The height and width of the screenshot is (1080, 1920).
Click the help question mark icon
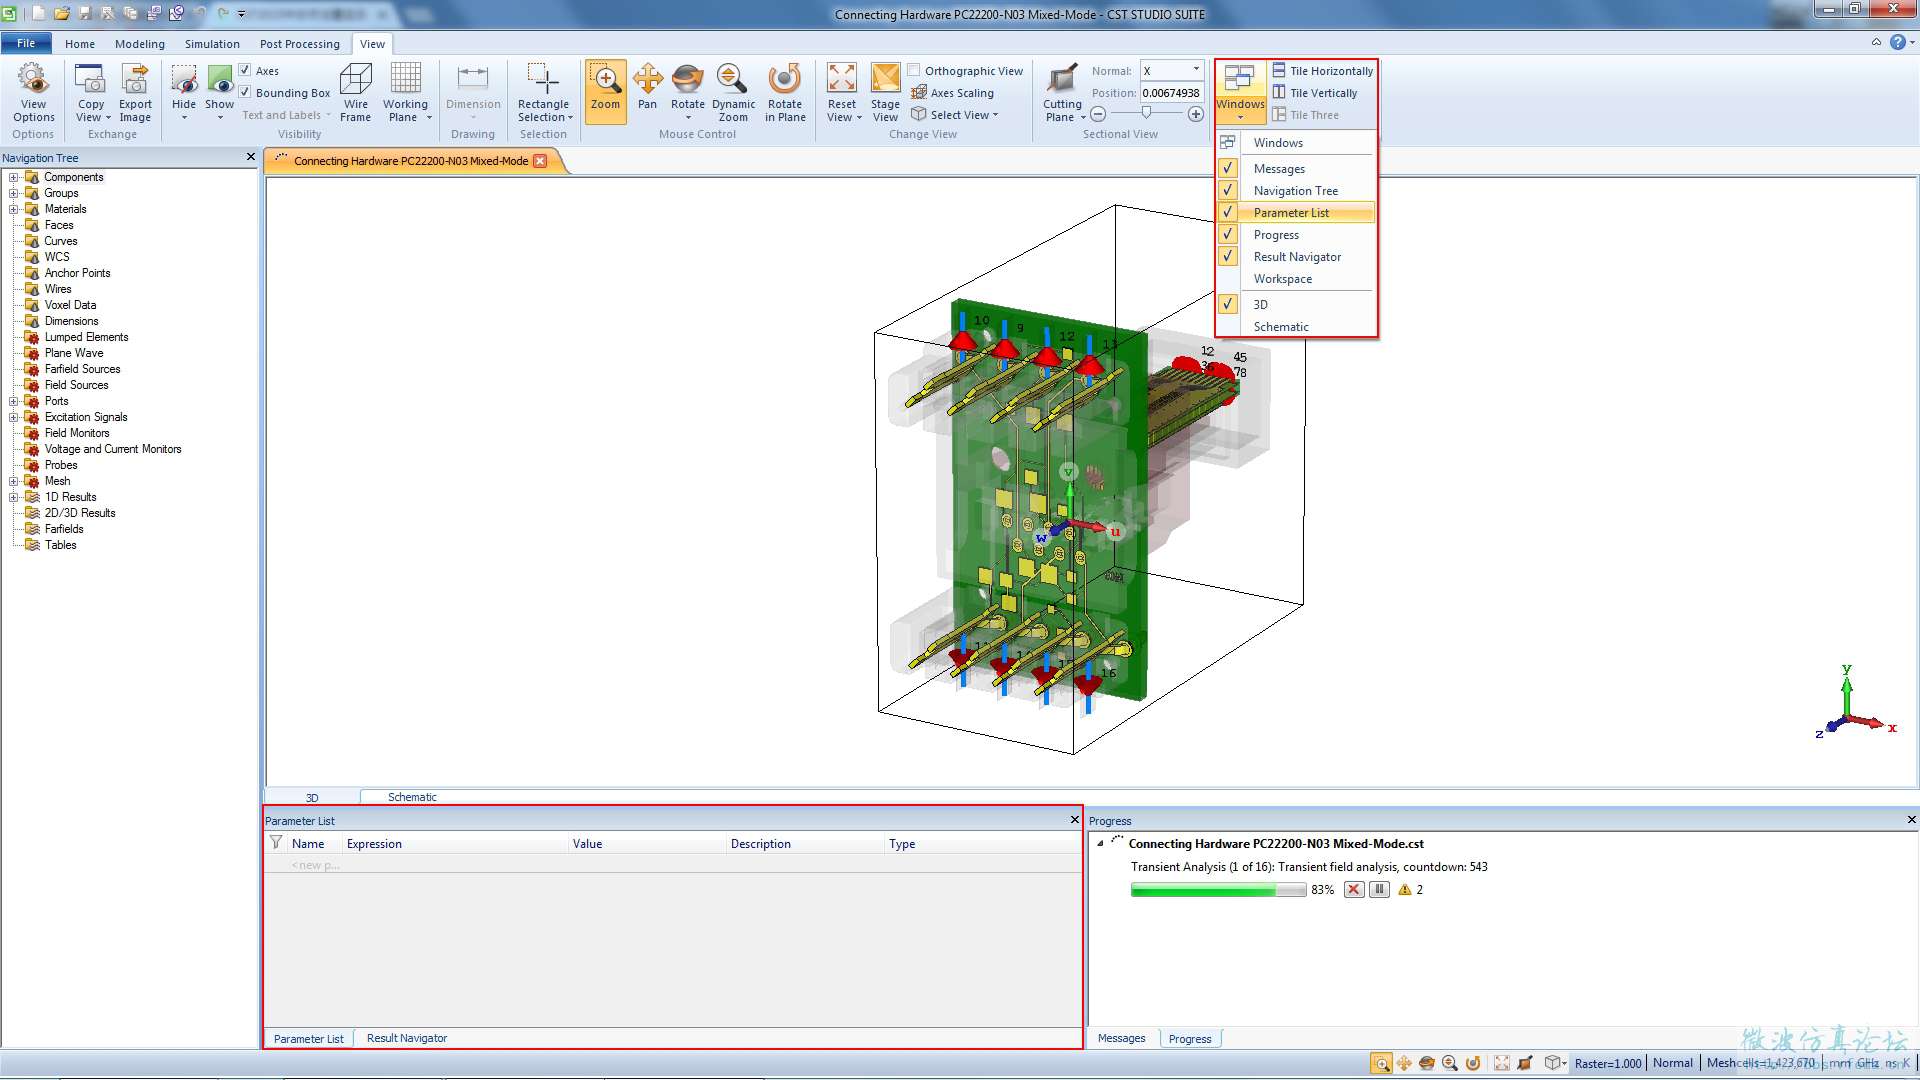[1897, 42]
